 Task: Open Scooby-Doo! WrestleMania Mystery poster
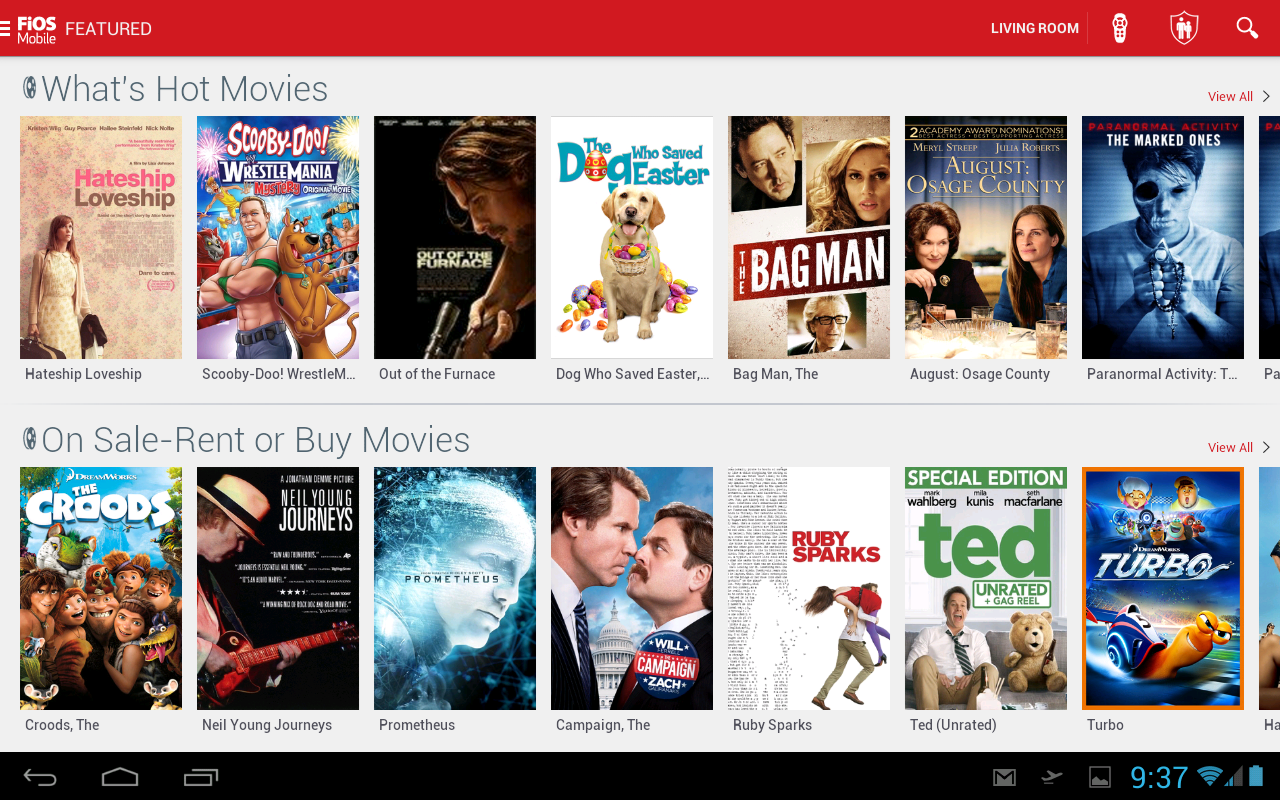(278, 237)
